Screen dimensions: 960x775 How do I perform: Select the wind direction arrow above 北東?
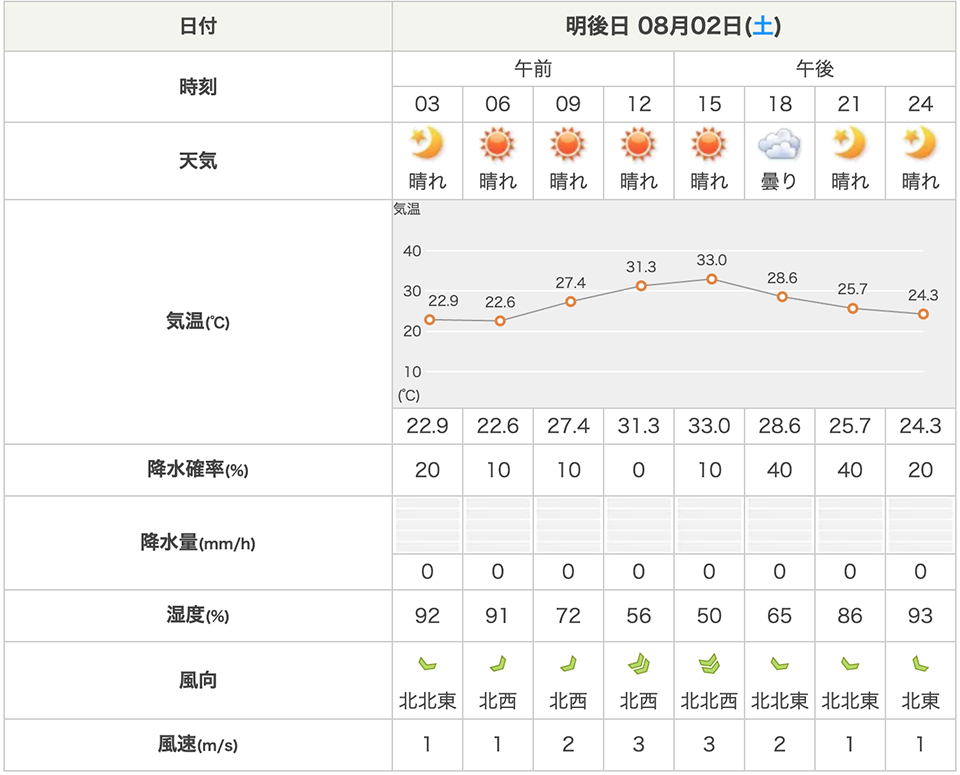point(920,662)
